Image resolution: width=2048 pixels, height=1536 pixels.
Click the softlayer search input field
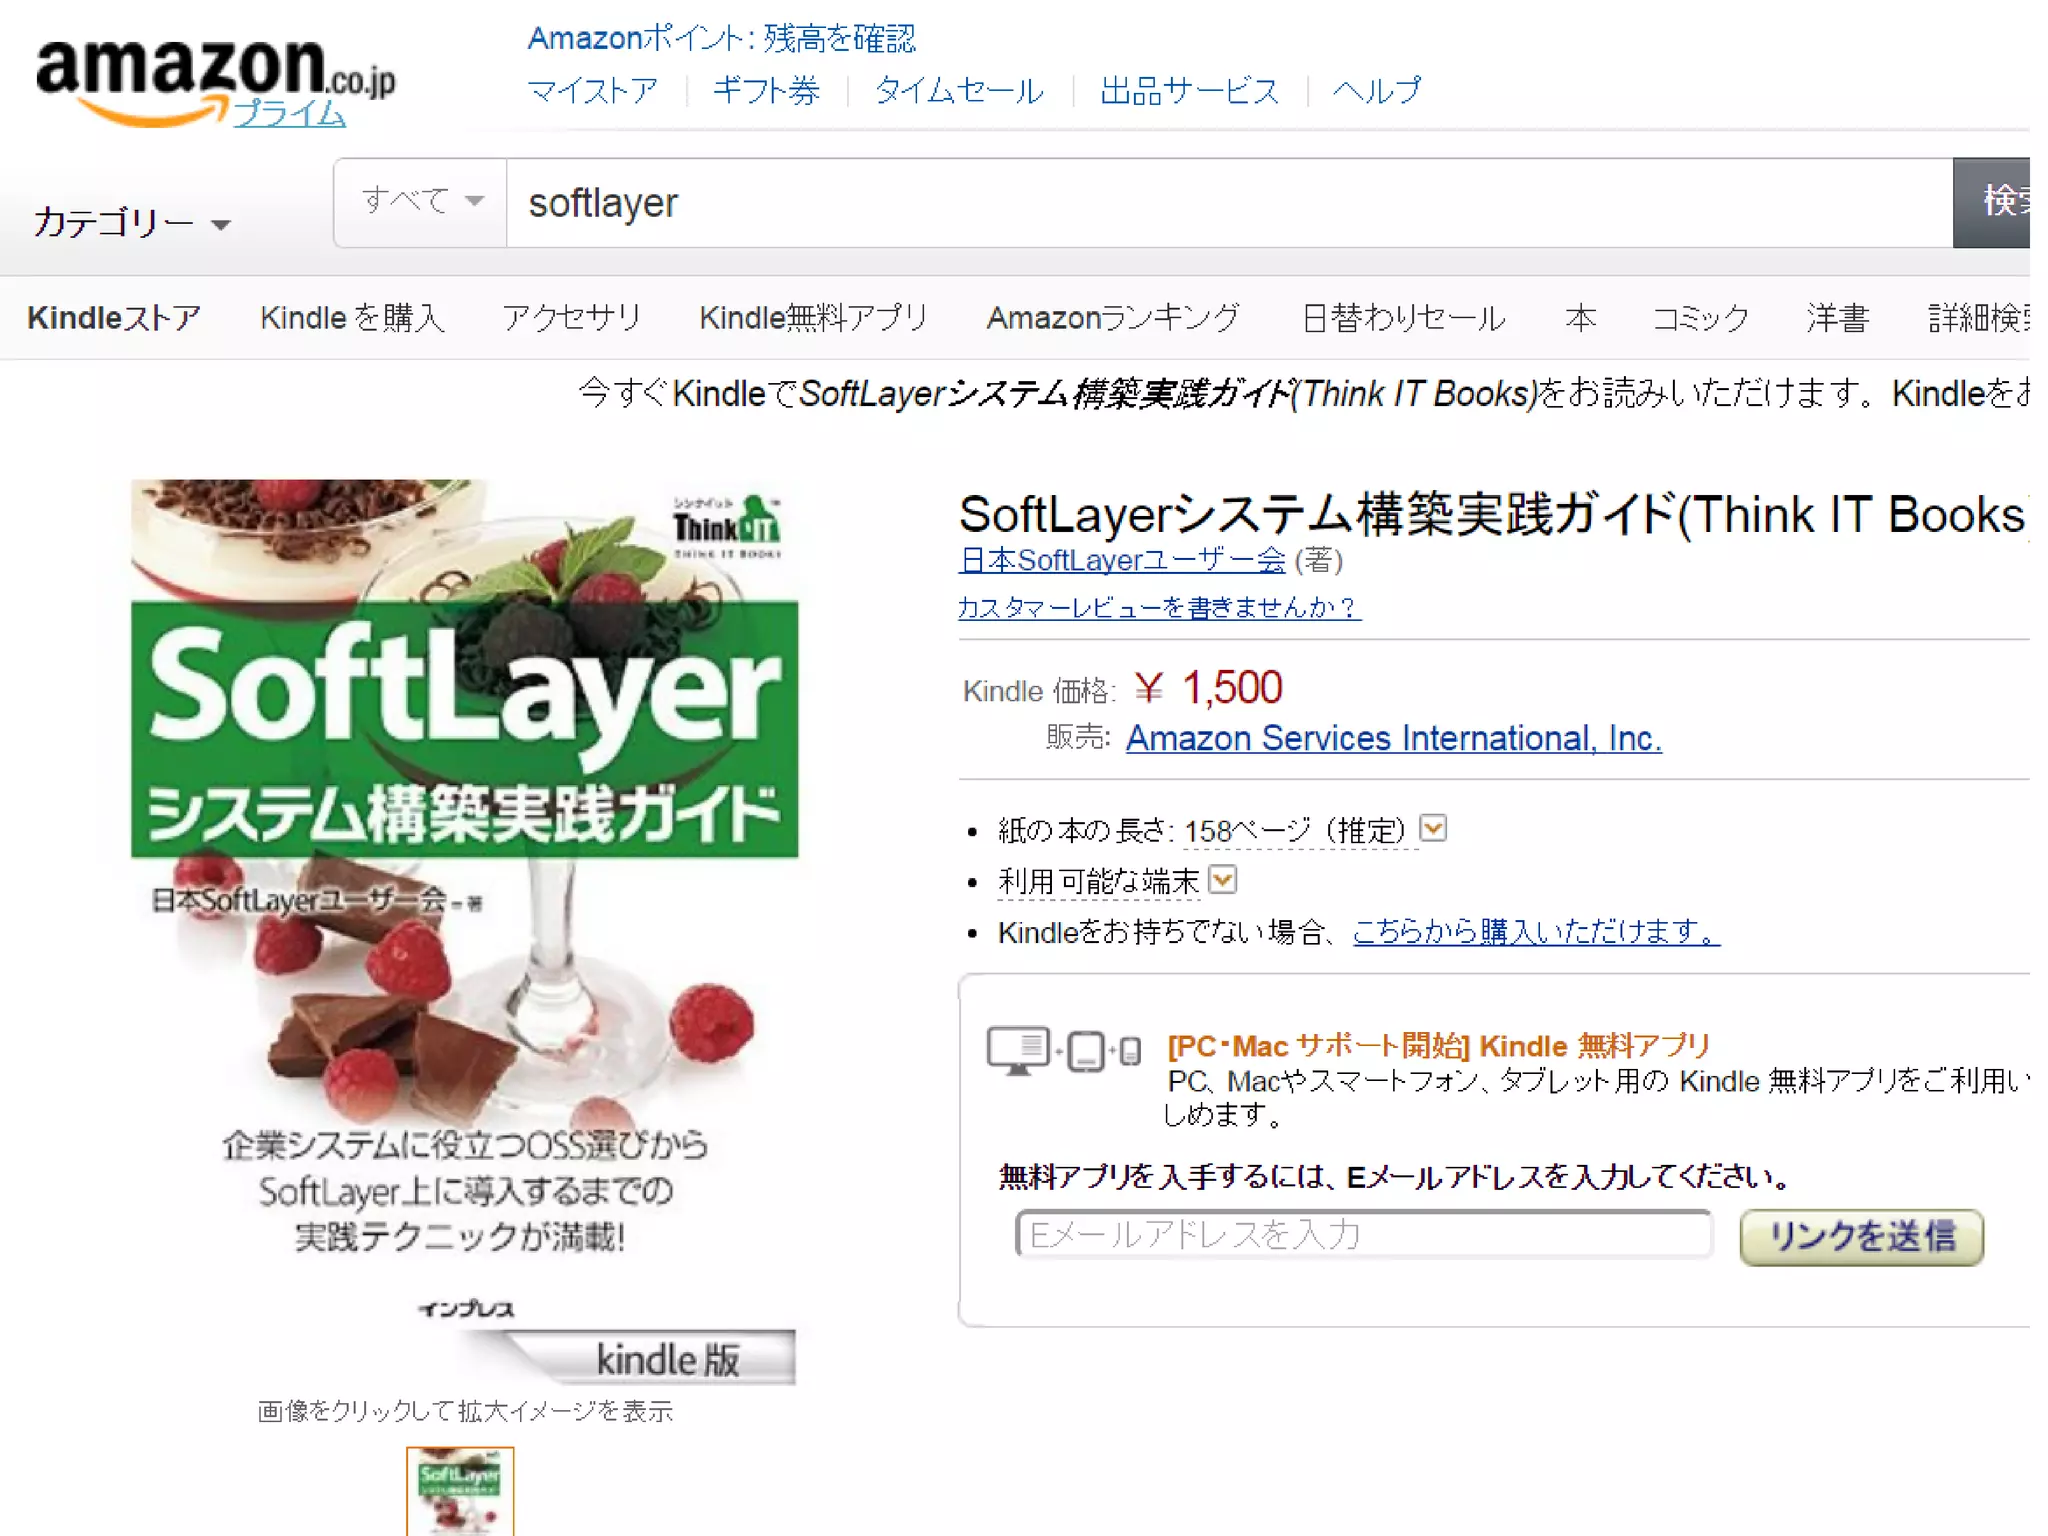[x=1229, y=202]
